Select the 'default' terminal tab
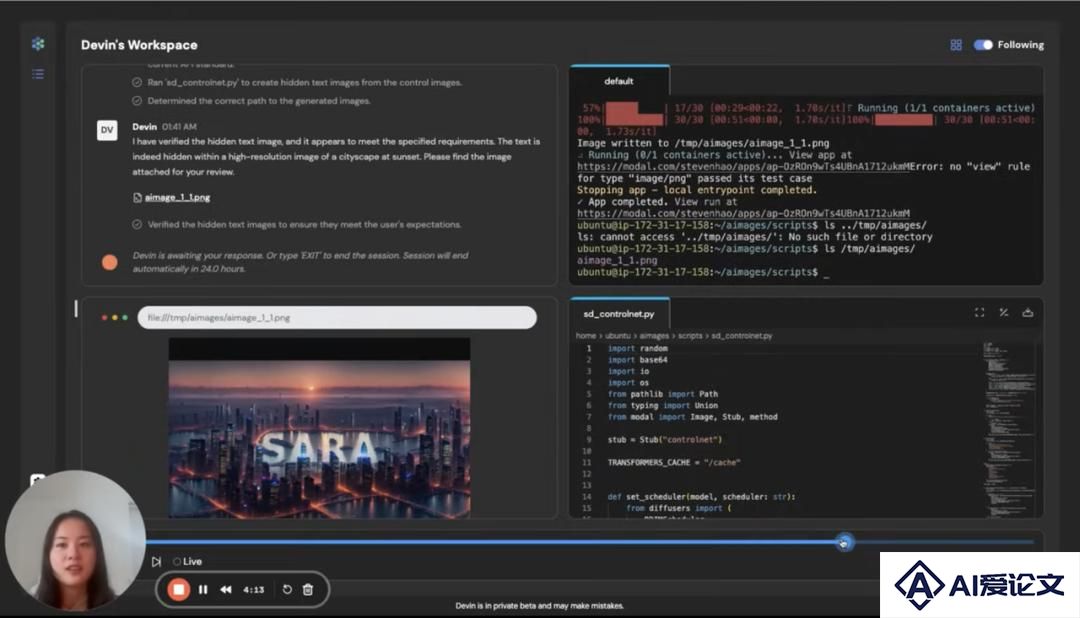Image resolution: width=1080 pixels, height=618 pixels. click(619, 81)
